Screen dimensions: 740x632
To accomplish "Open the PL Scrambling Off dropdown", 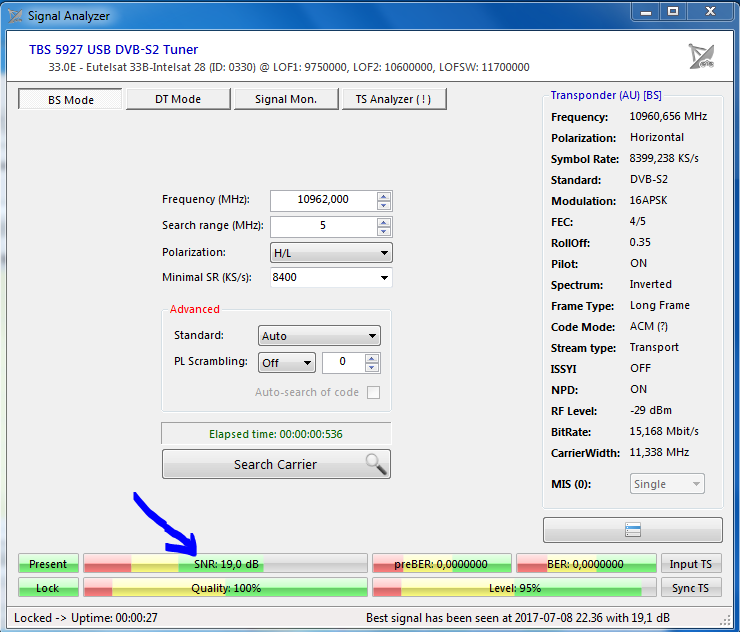I will click(x=287, y=363).
